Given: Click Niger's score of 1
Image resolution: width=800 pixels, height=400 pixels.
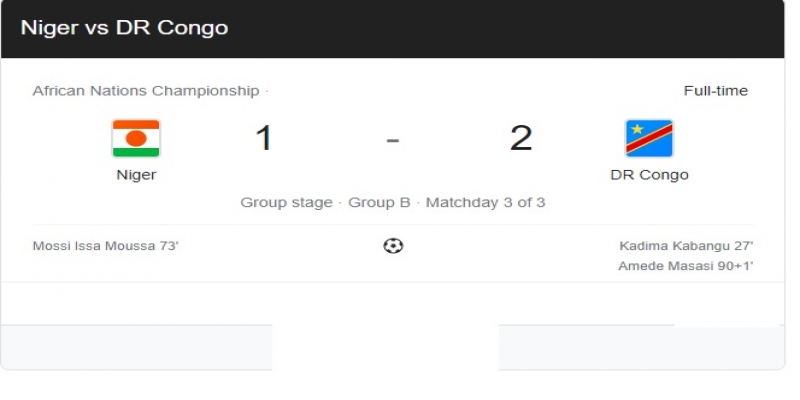Looking at the screenshot, I should tap(264, 138).
